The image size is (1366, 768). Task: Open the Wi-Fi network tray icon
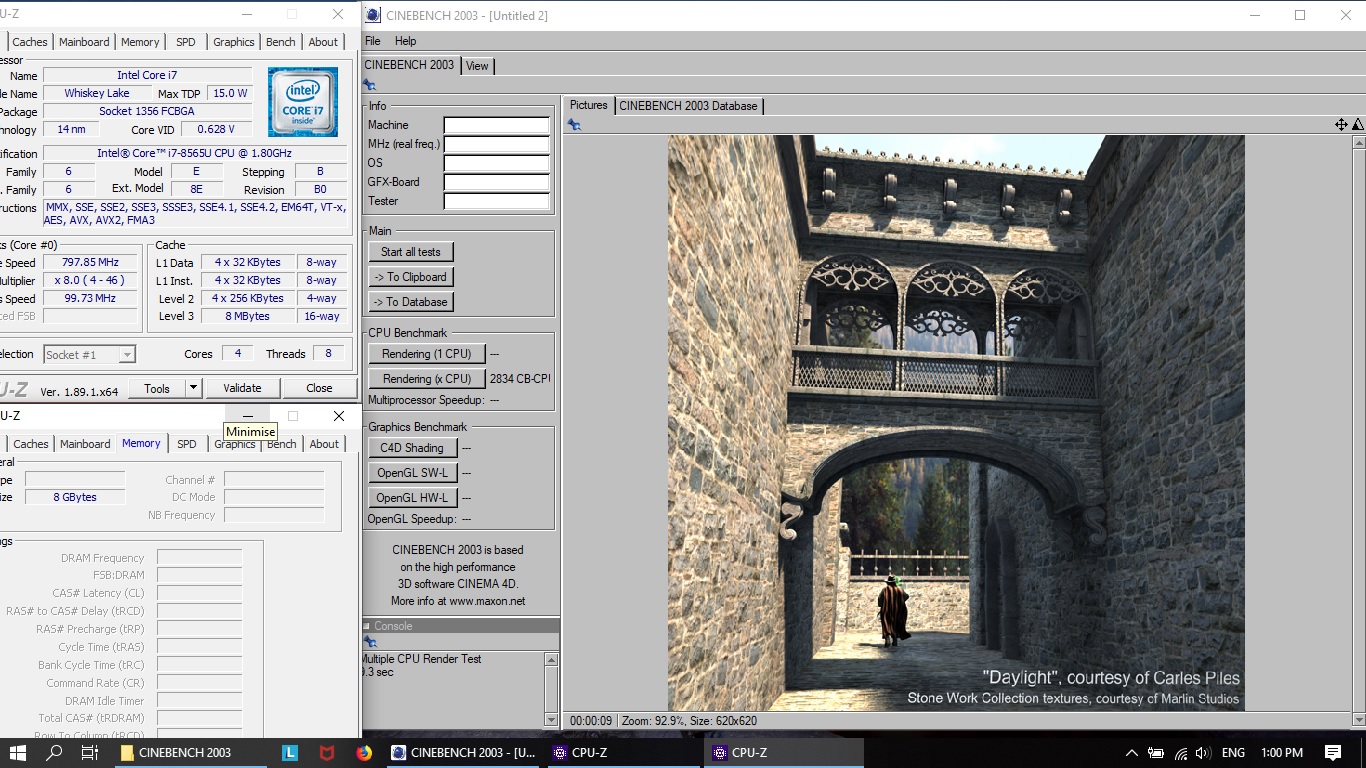coord(1180,753)
